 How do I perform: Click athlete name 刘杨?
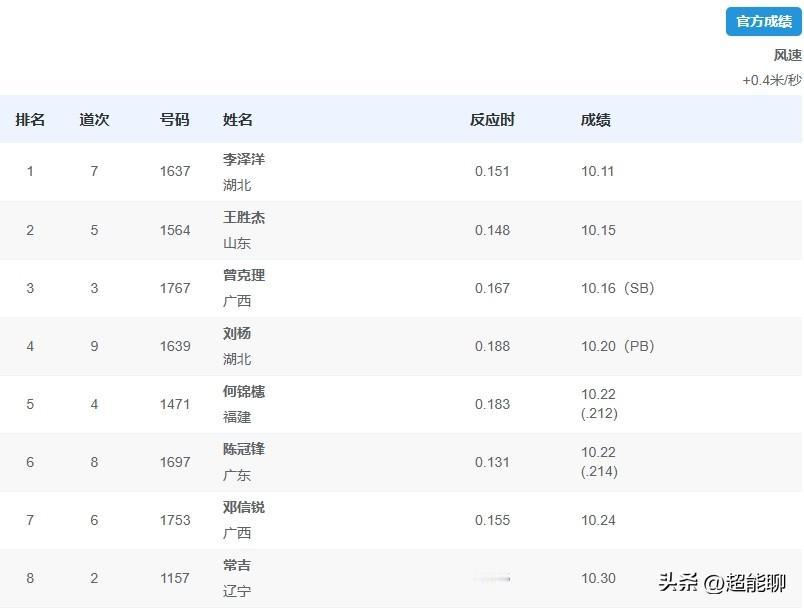tap(237, 333)
